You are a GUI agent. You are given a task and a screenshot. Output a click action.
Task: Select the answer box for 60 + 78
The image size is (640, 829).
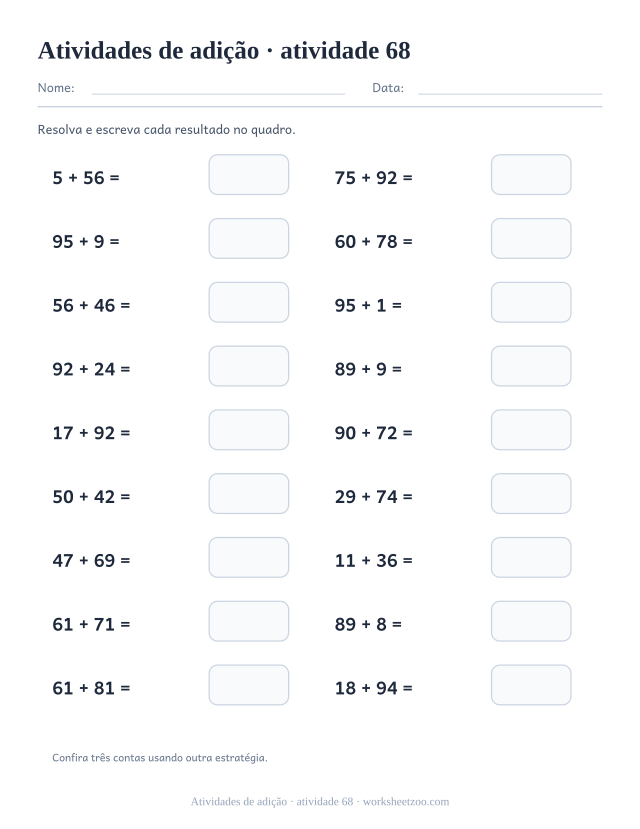tap(531, 238)
